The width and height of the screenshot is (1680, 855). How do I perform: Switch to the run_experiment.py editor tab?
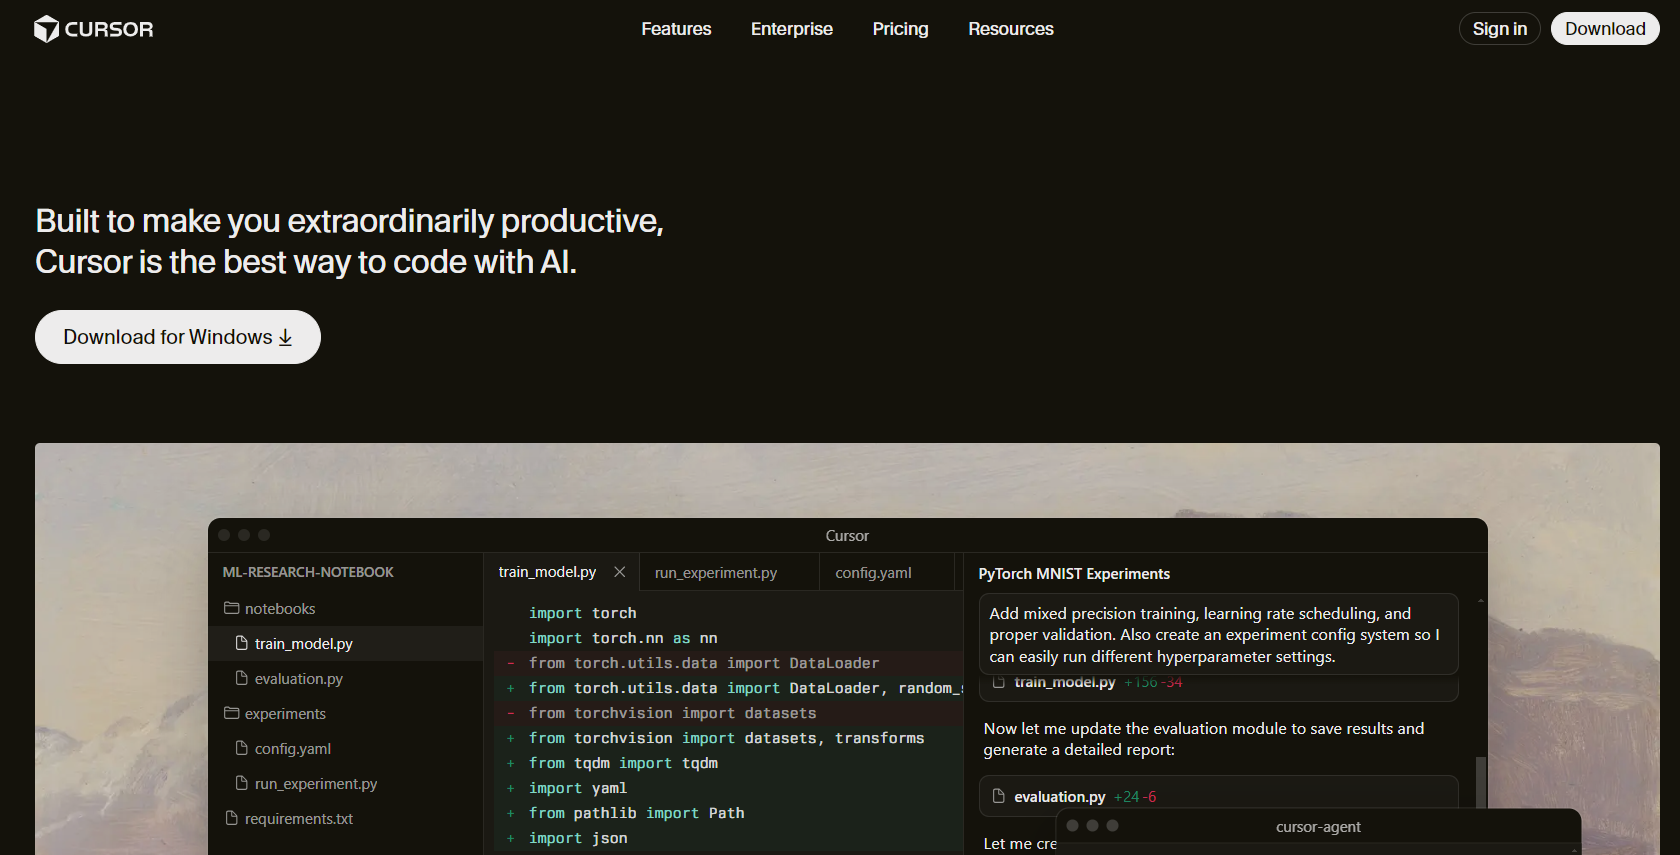716,573
